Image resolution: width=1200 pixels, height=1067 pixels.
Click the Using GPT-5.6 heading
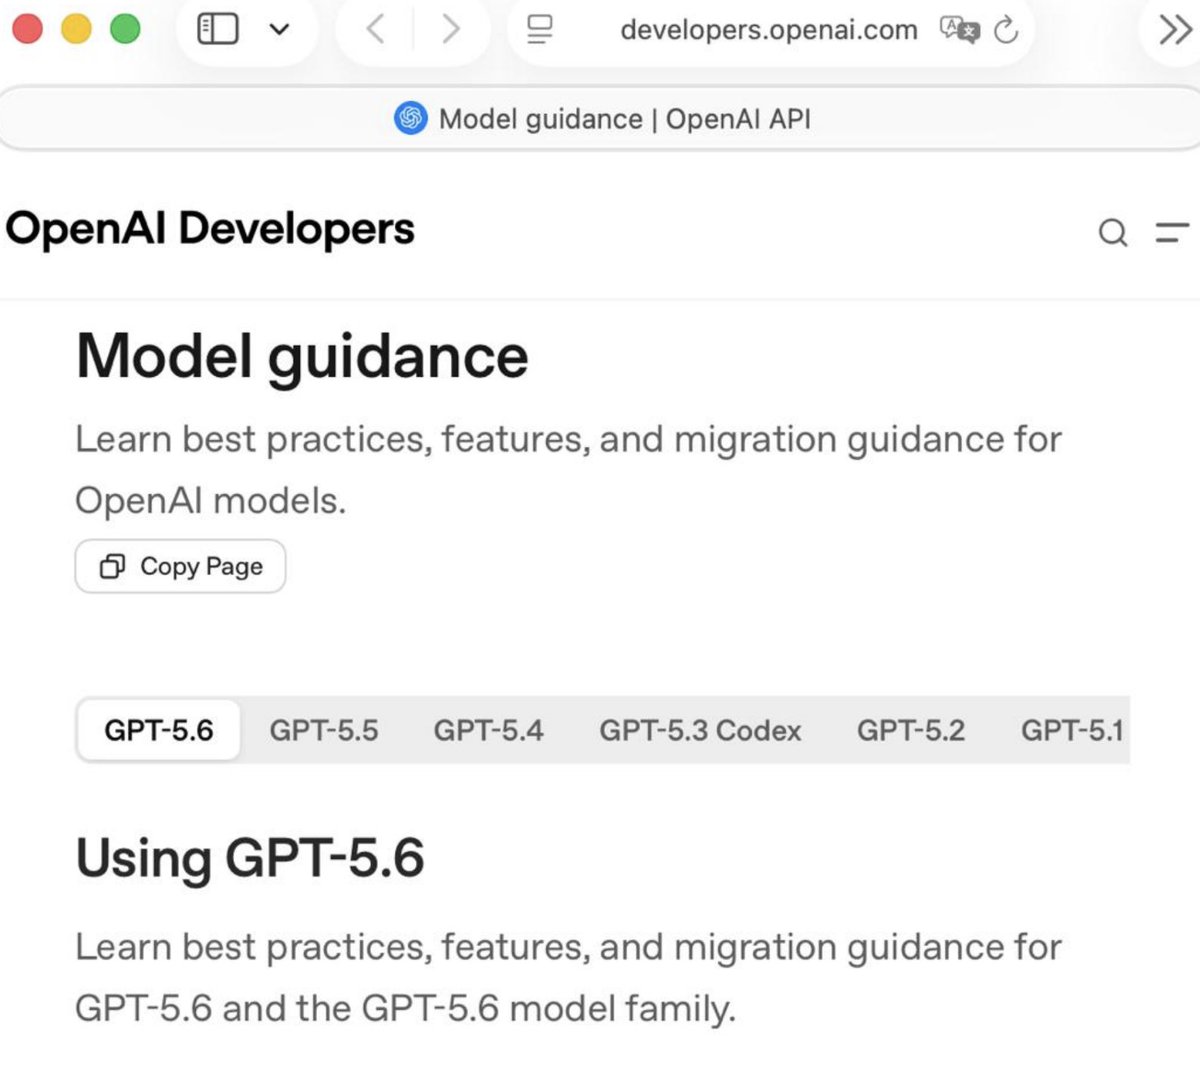250,858
